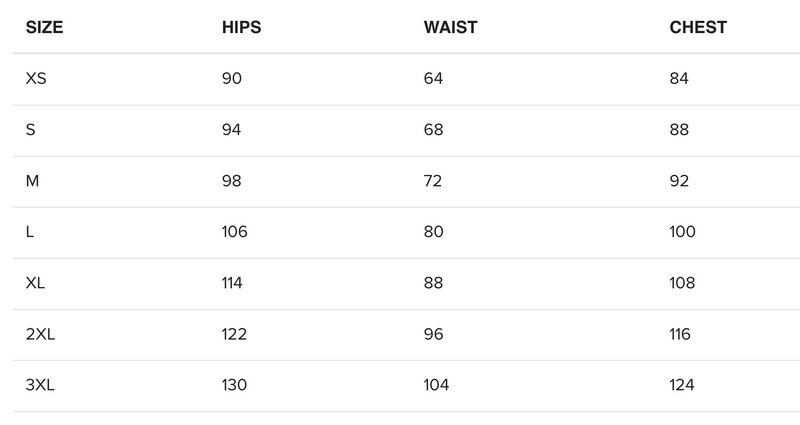Viewport: 800px width, 425px height.
Task: Select the CHEST column header
Action: tap(698, 28)
